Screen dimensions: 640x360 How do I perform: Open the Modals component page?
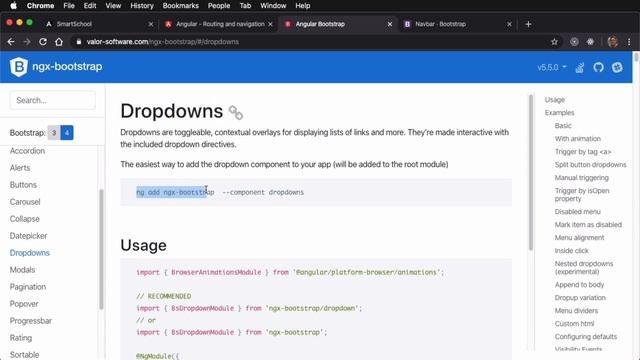pyautogui.click(x=22, y=270)
